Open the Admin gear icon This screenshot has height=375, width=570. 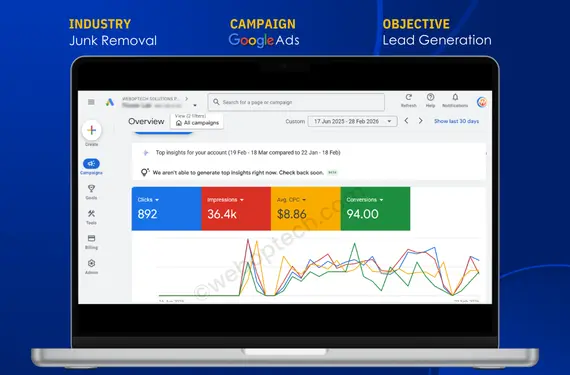[x=91, y=263]
